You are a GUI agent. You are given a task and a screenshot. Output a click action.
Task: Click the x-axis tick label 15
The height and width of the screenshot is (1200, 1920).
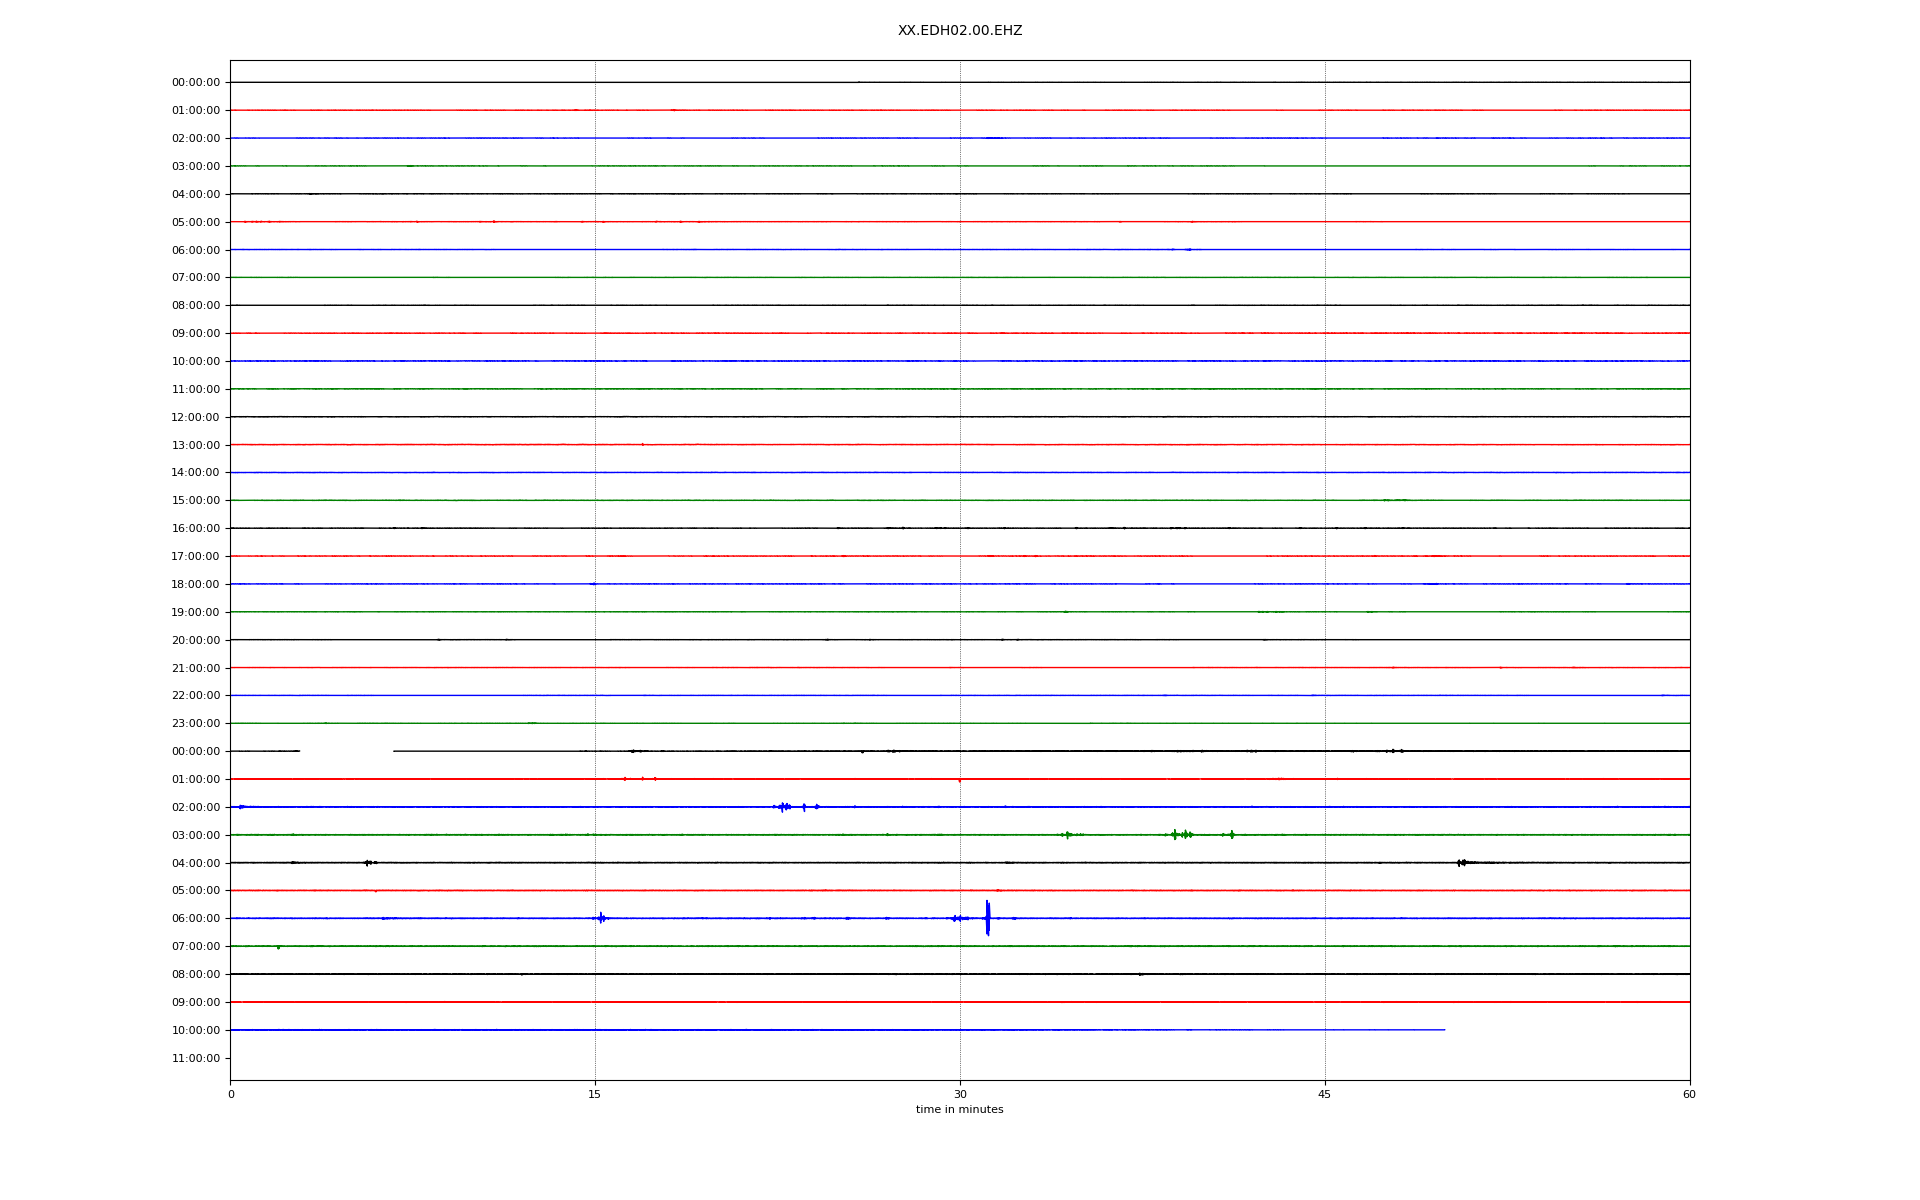[595, 1094]
